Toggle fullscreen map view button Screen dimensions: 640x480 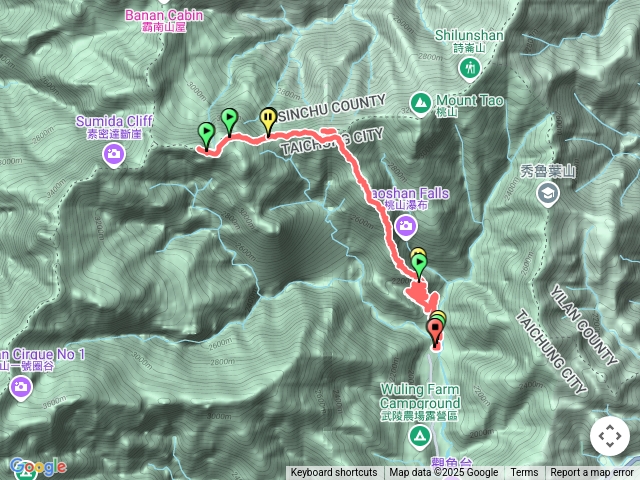coord(609,436)
